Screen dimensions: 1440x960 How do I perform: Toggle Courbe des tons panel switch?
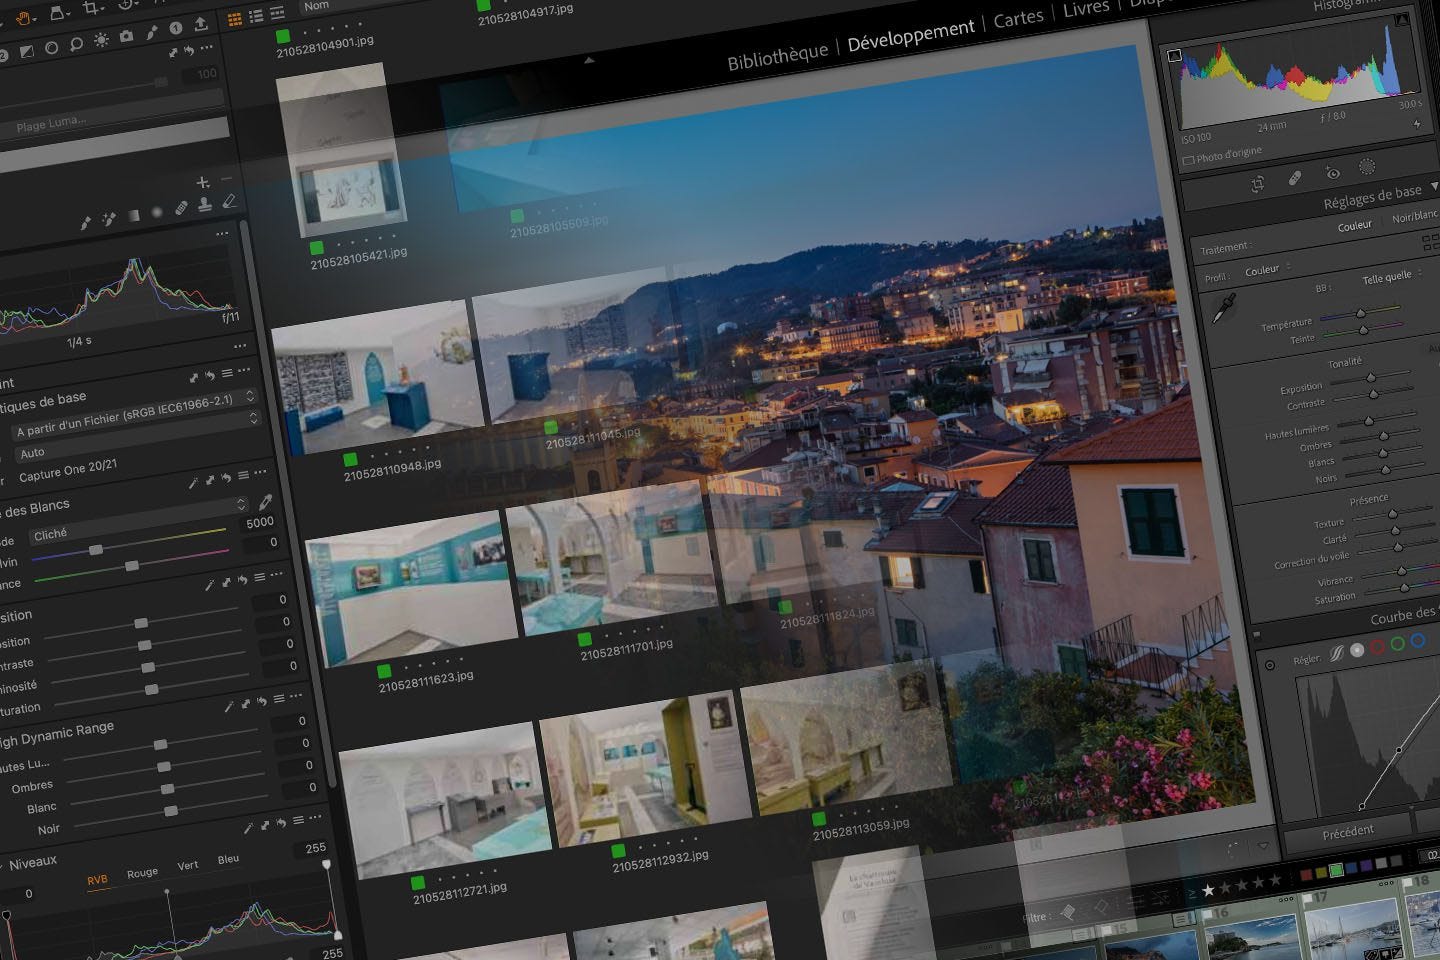click(1256, 635)
